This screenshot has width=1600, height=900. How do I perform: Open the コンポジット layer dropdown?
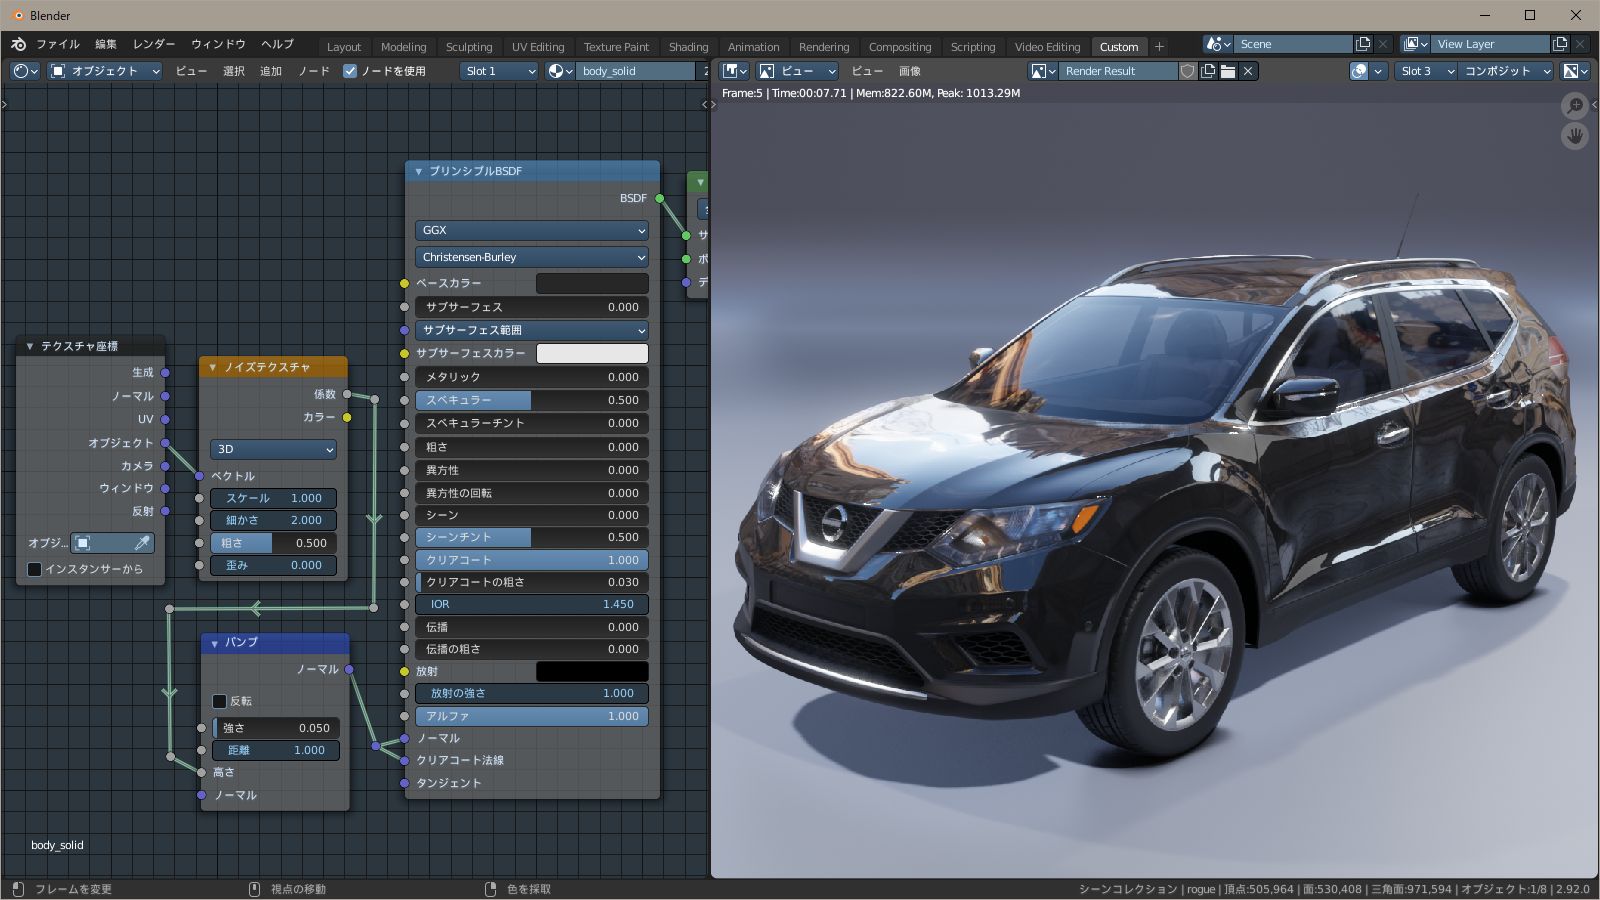pos(1507,71)
